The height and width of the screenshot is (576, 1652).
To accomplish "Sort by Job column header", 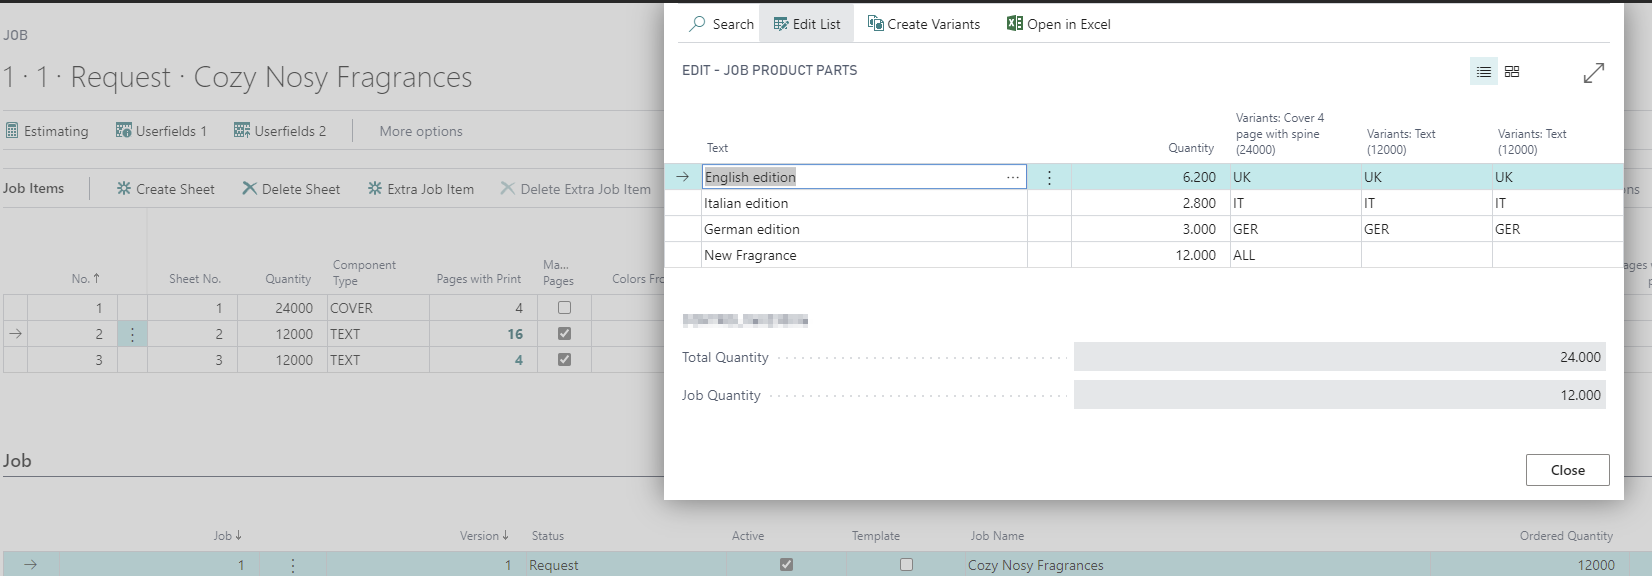I will click(228, 536).
